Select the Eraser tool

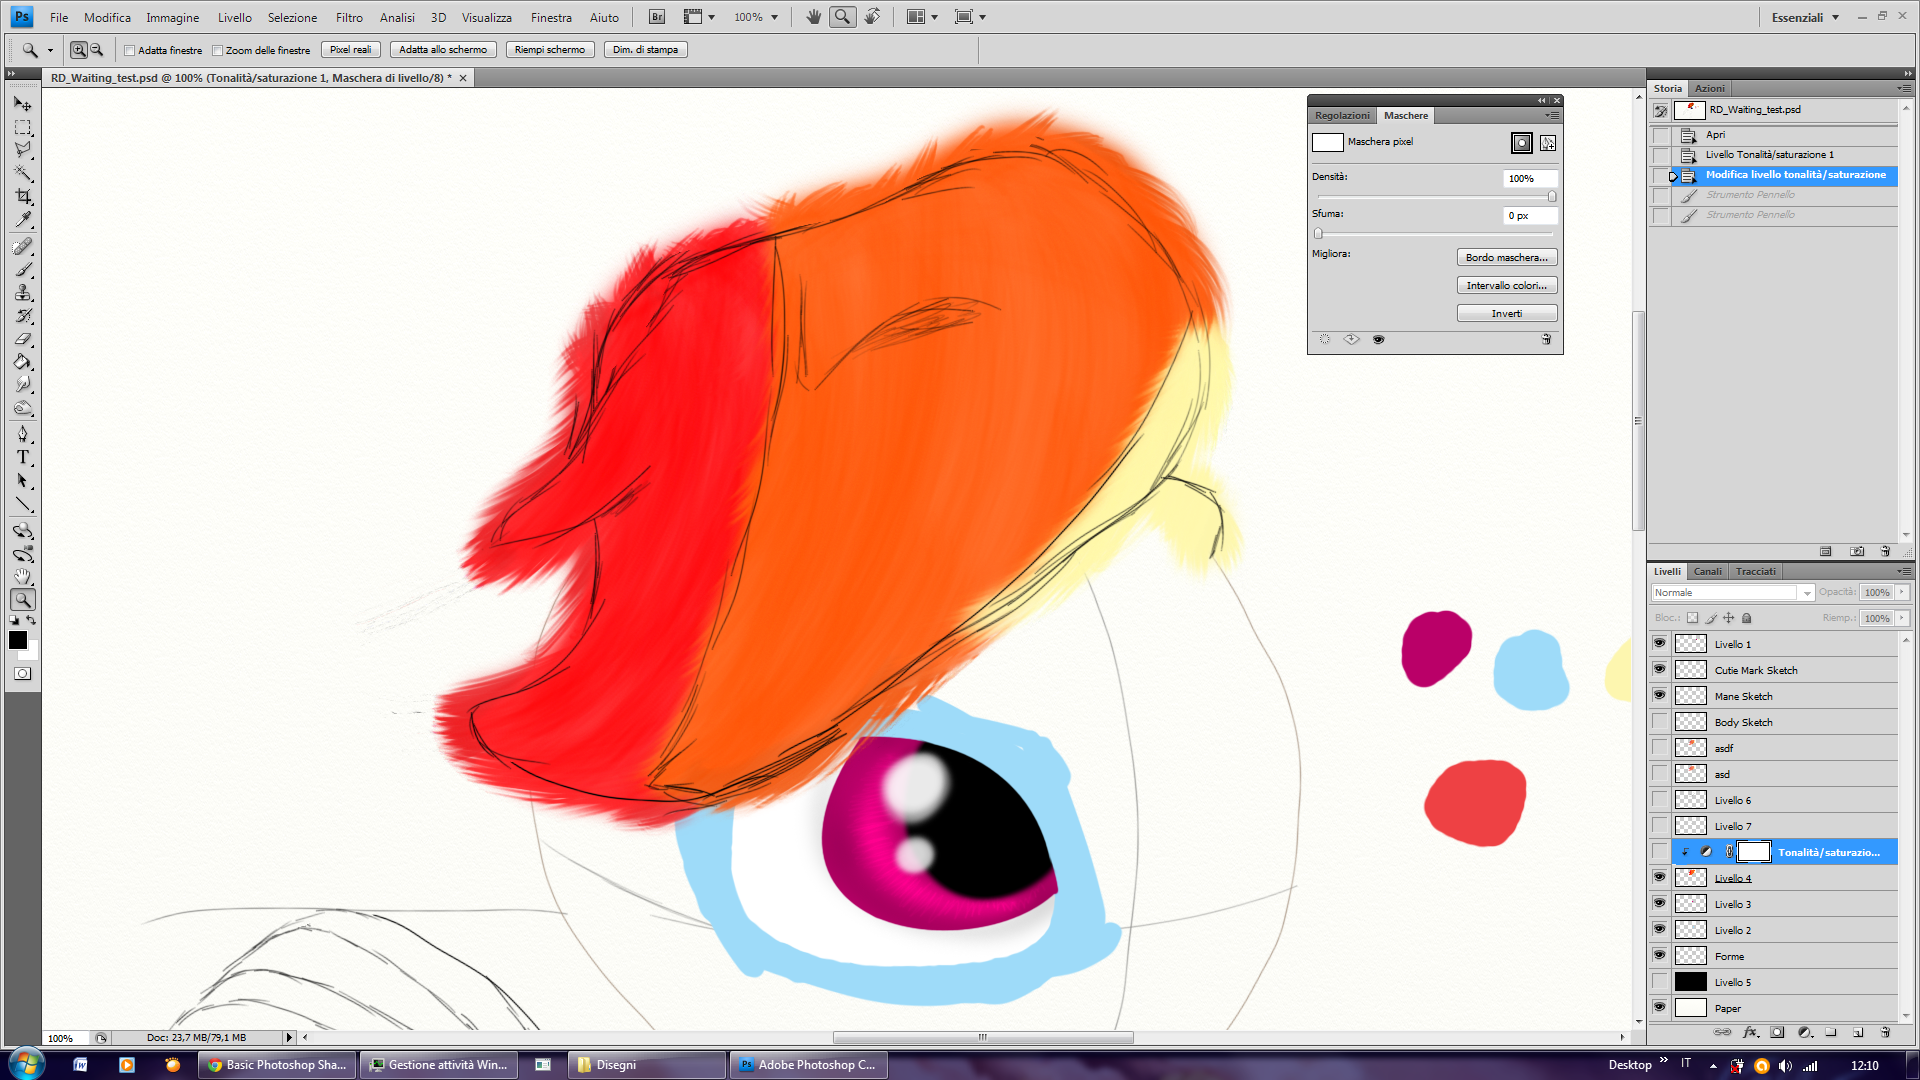point(23,339)
